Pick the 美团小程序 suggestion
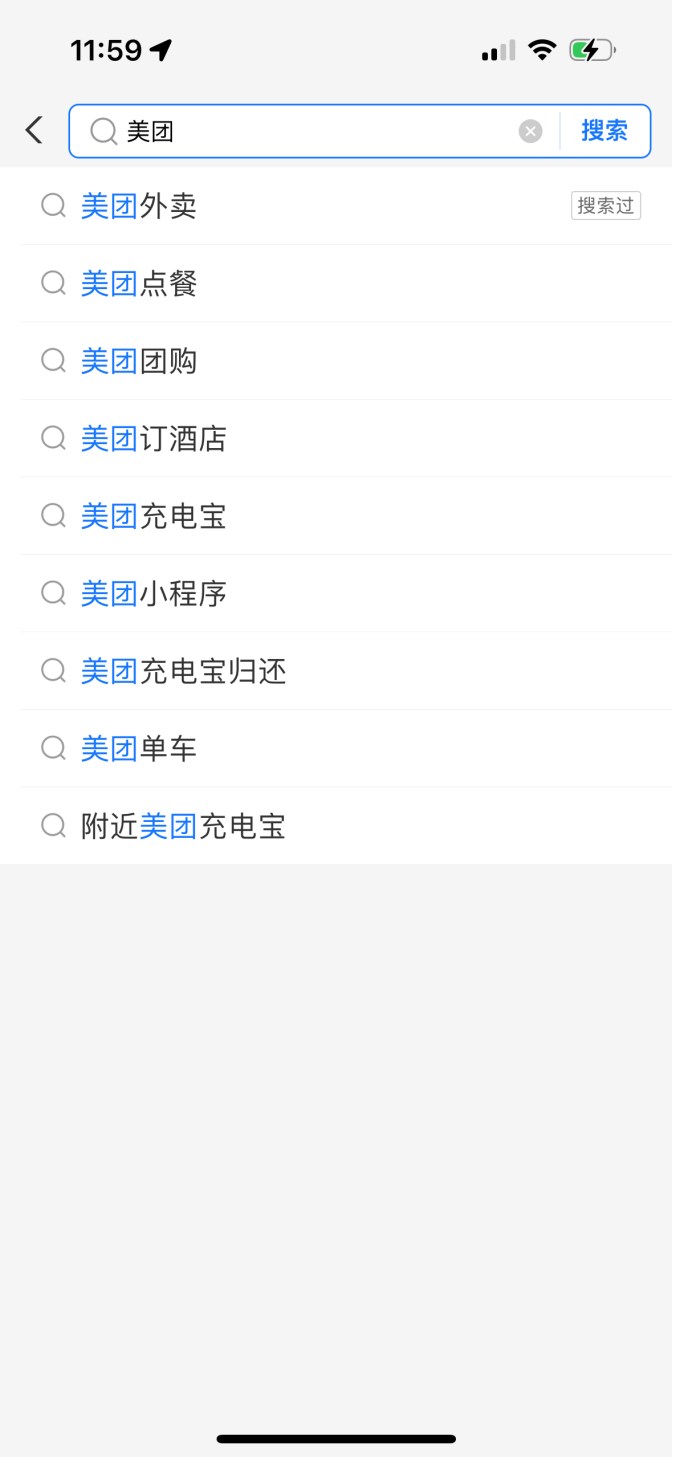Screen dimensions: 673x1457 (154, 594)
